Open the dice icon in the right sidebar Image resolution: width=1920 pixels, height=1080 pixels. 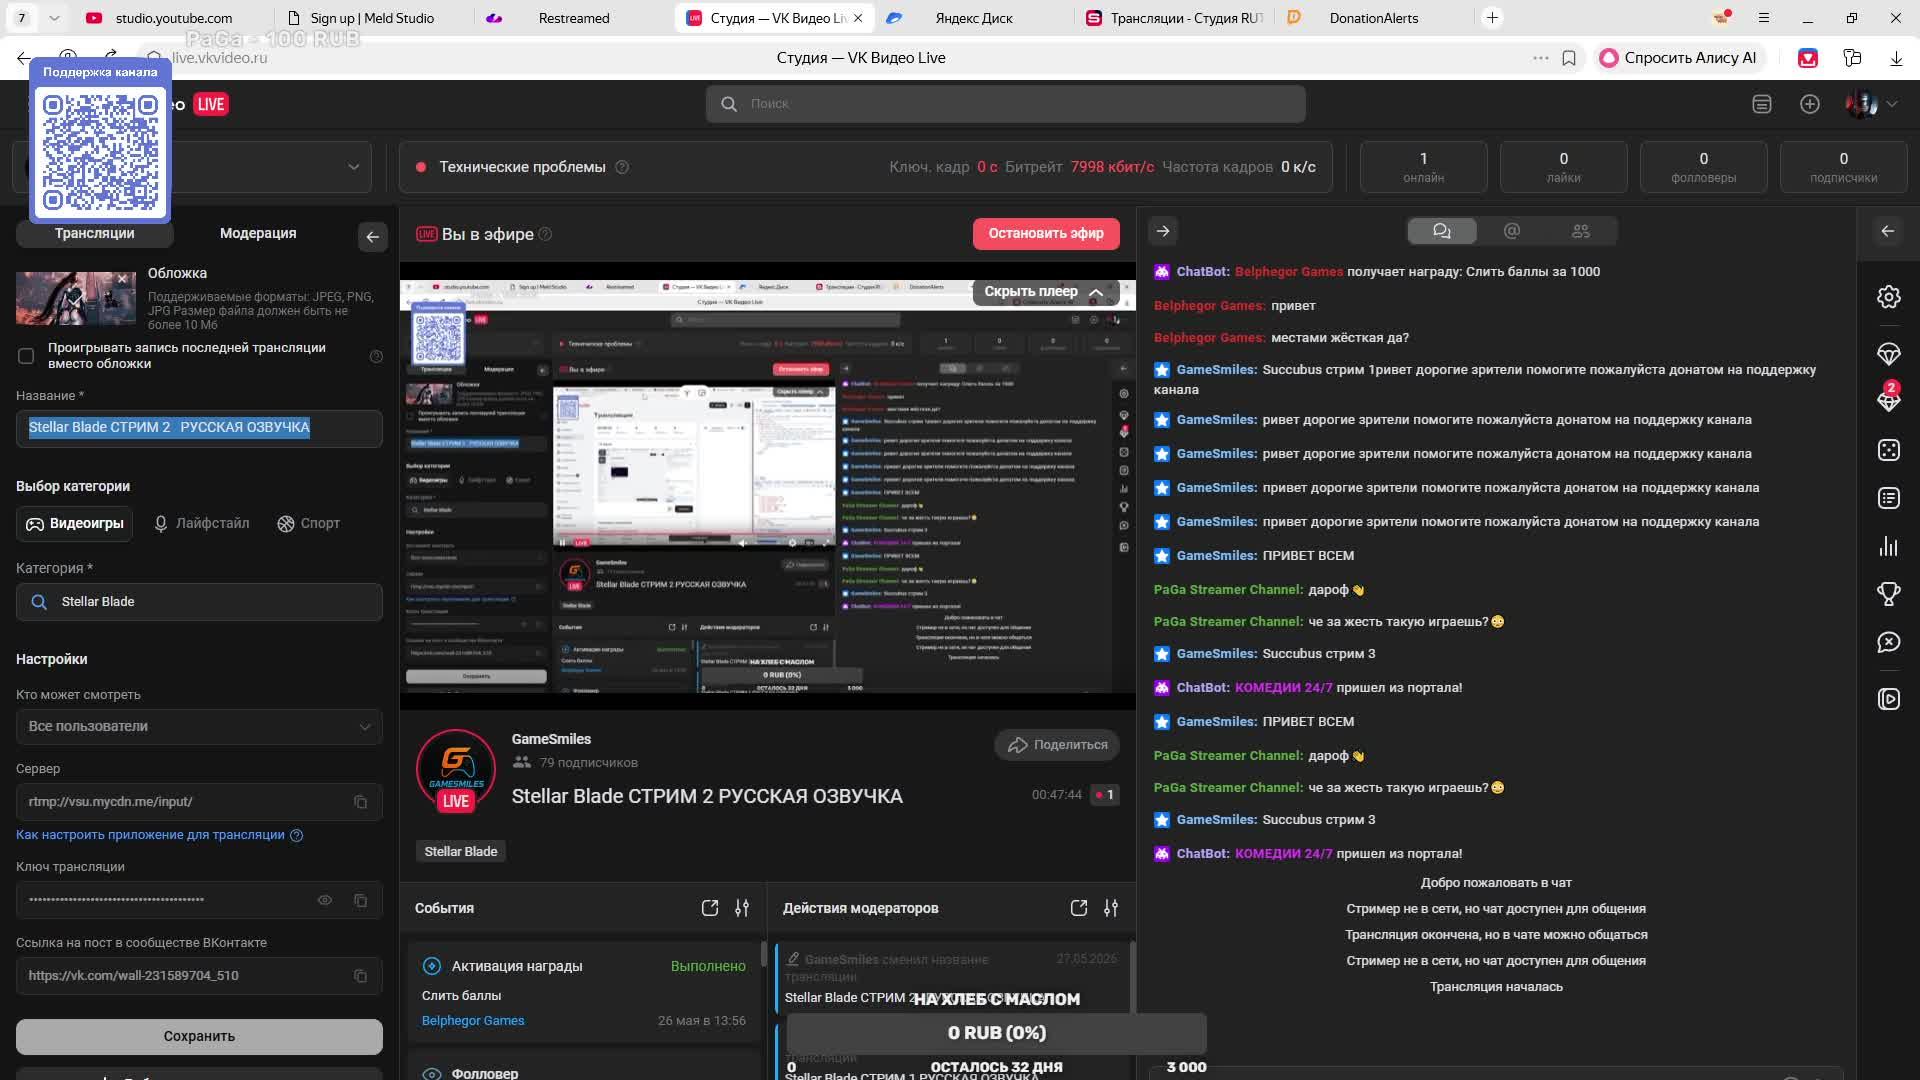coord(1888,450)
